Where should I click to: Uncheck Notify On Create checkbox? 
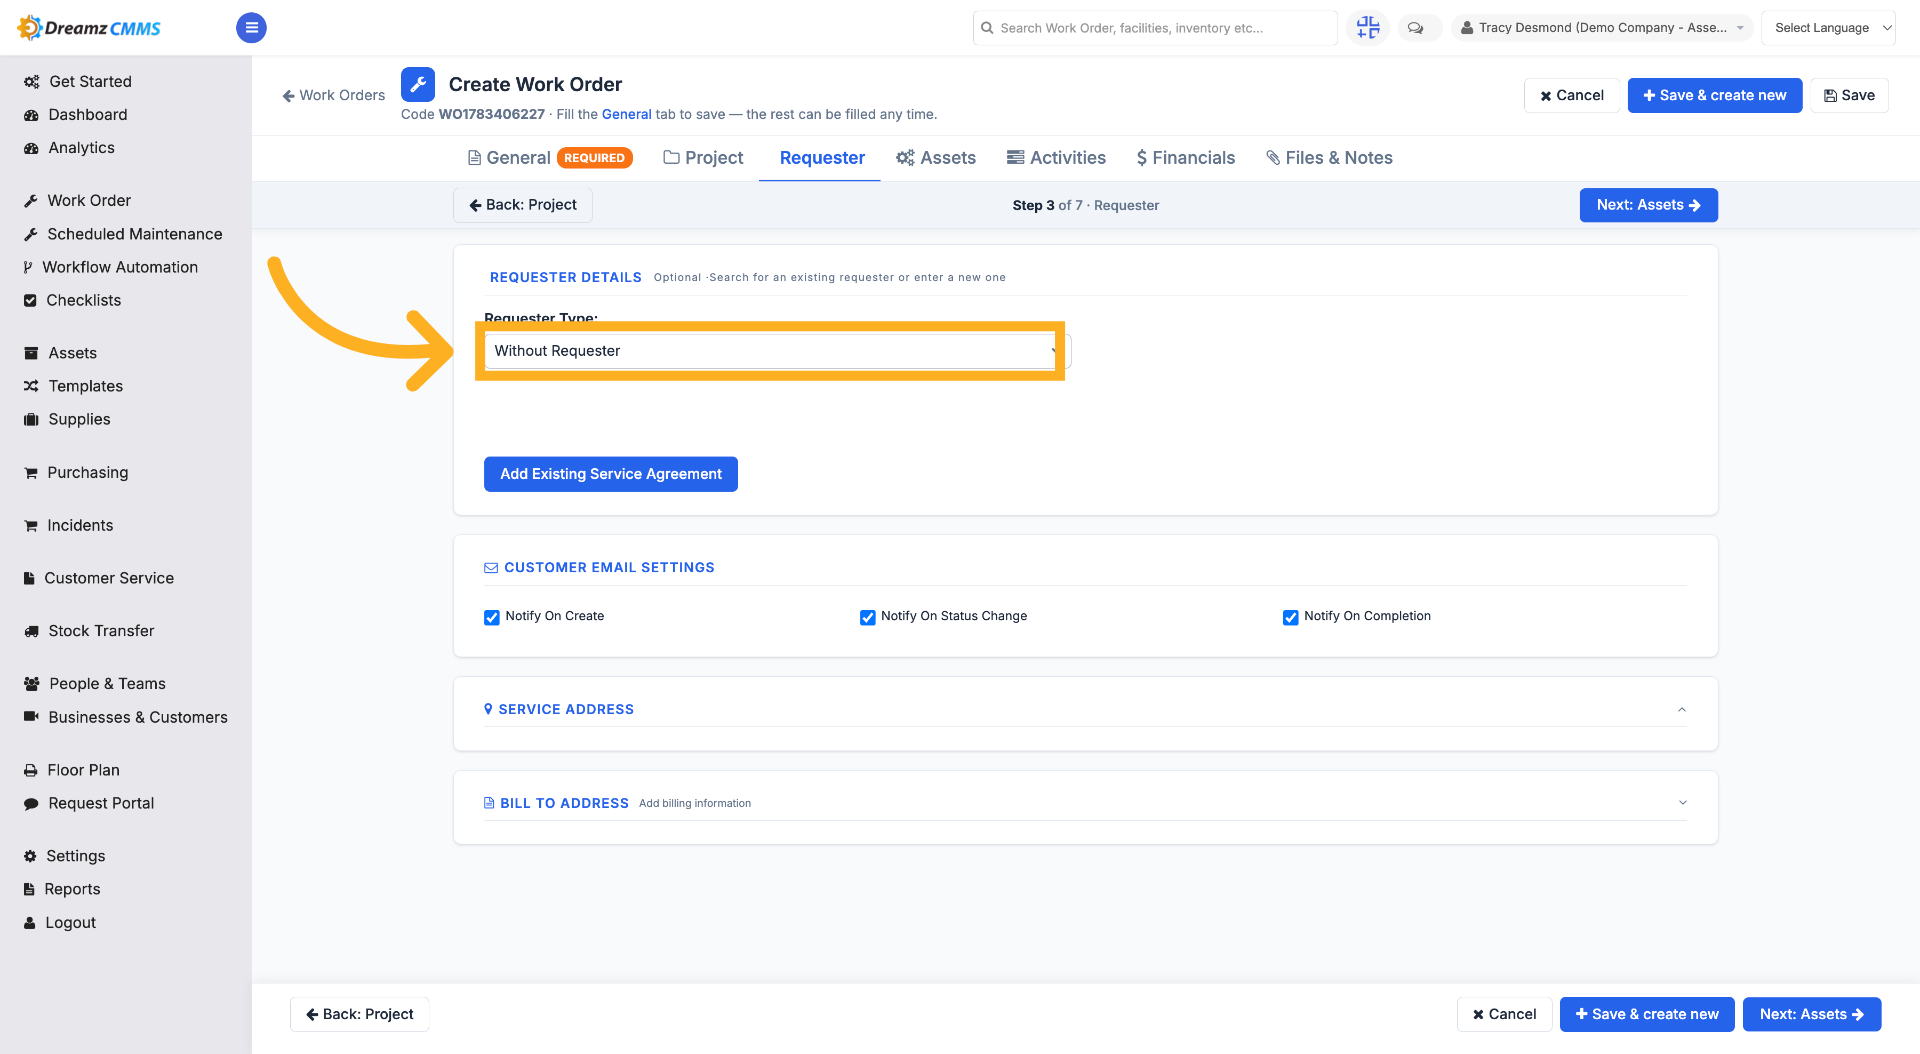(x=492, y=617)
